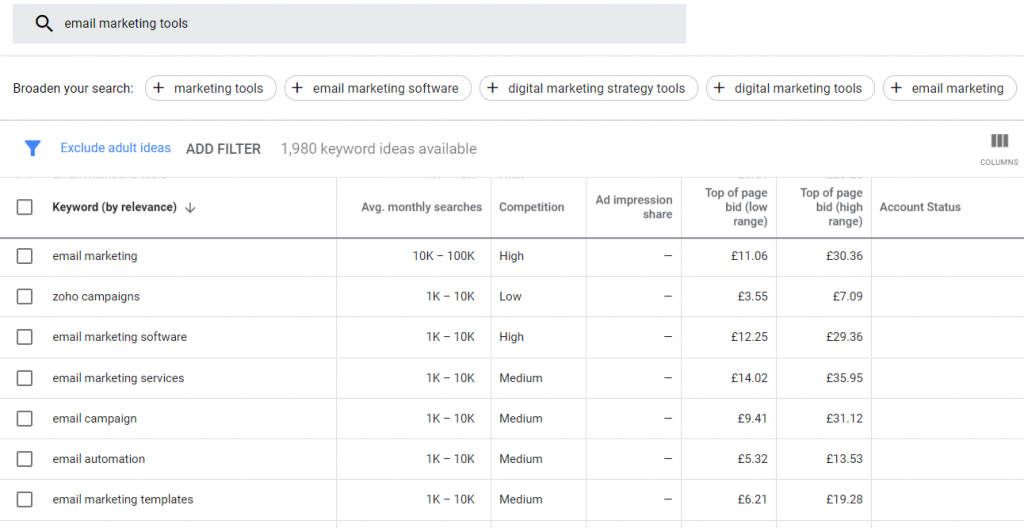Click the £29.36 high bid value
This screenshot has height=528, width=1024.
click(x=844, y=337)
